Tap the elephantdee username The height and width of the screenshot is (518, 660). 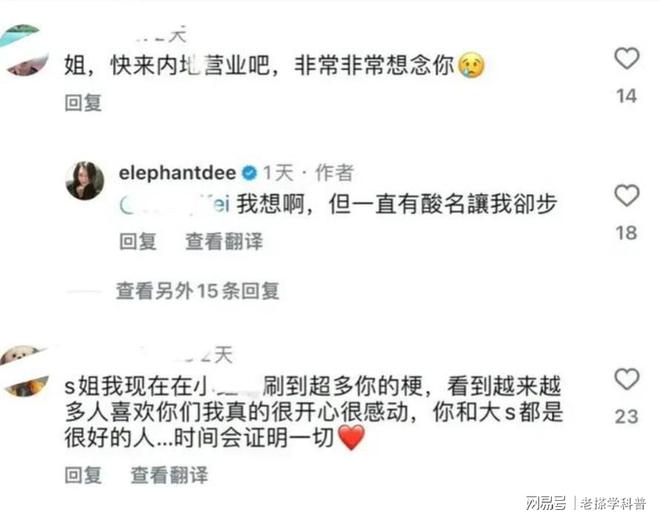click(x=177, y=173)
